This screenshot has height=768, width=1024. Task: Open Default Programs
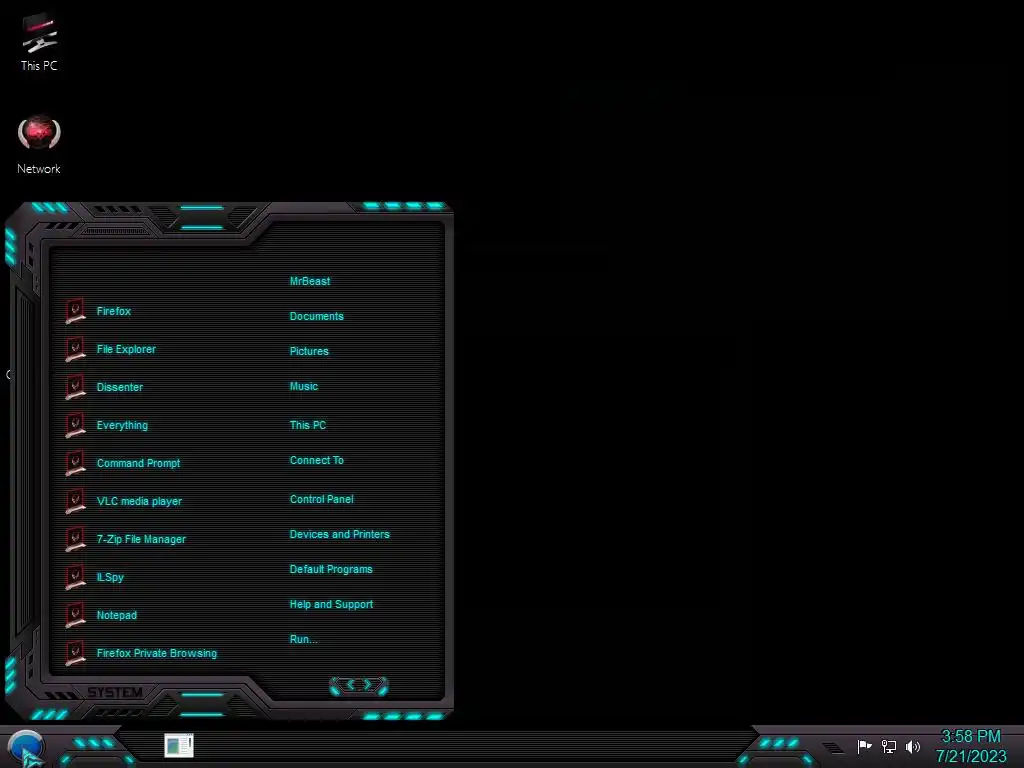[x=331, y=569]
